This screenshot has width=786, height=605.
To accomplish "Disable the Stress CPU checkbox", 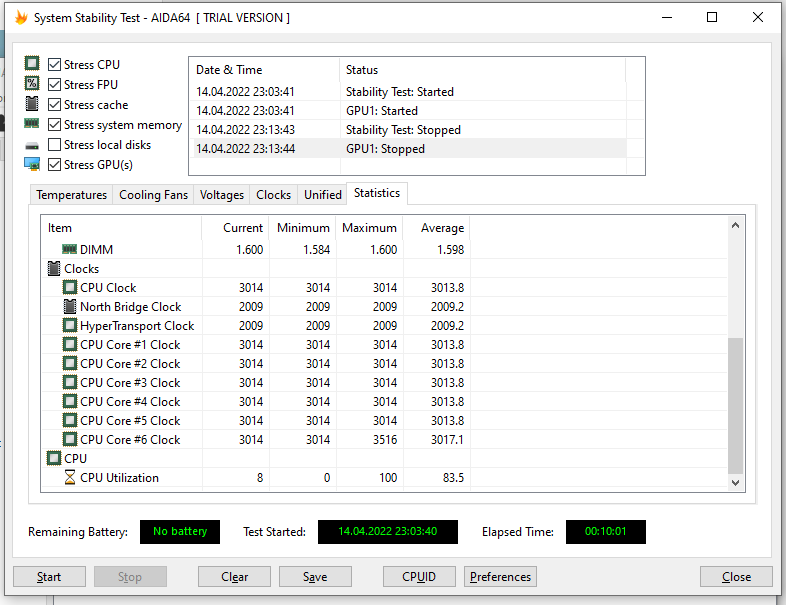I will tap(54, 65).
